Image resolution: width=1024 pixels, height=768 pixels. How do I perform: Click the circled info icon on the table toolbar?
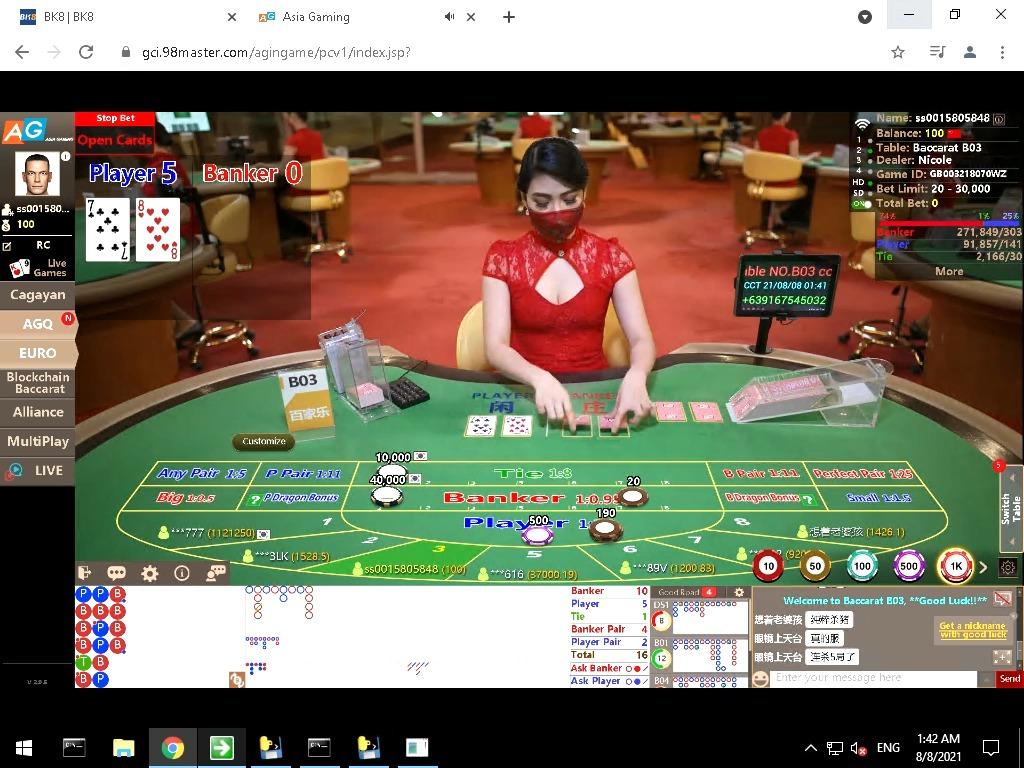coord(182,573)
